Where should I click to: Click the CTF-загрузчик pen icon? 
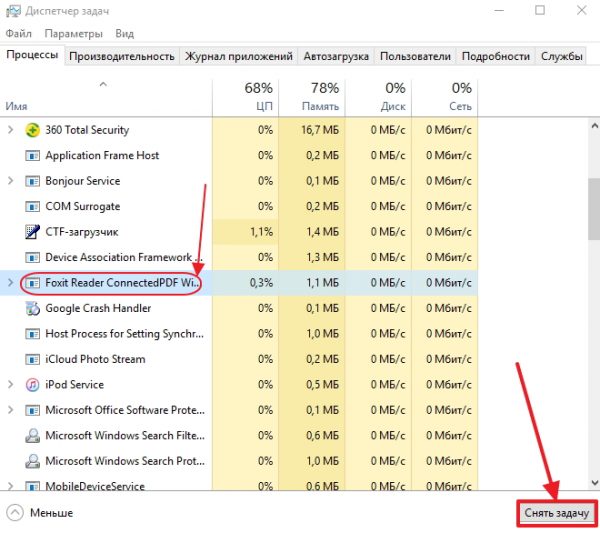(32, 232)
